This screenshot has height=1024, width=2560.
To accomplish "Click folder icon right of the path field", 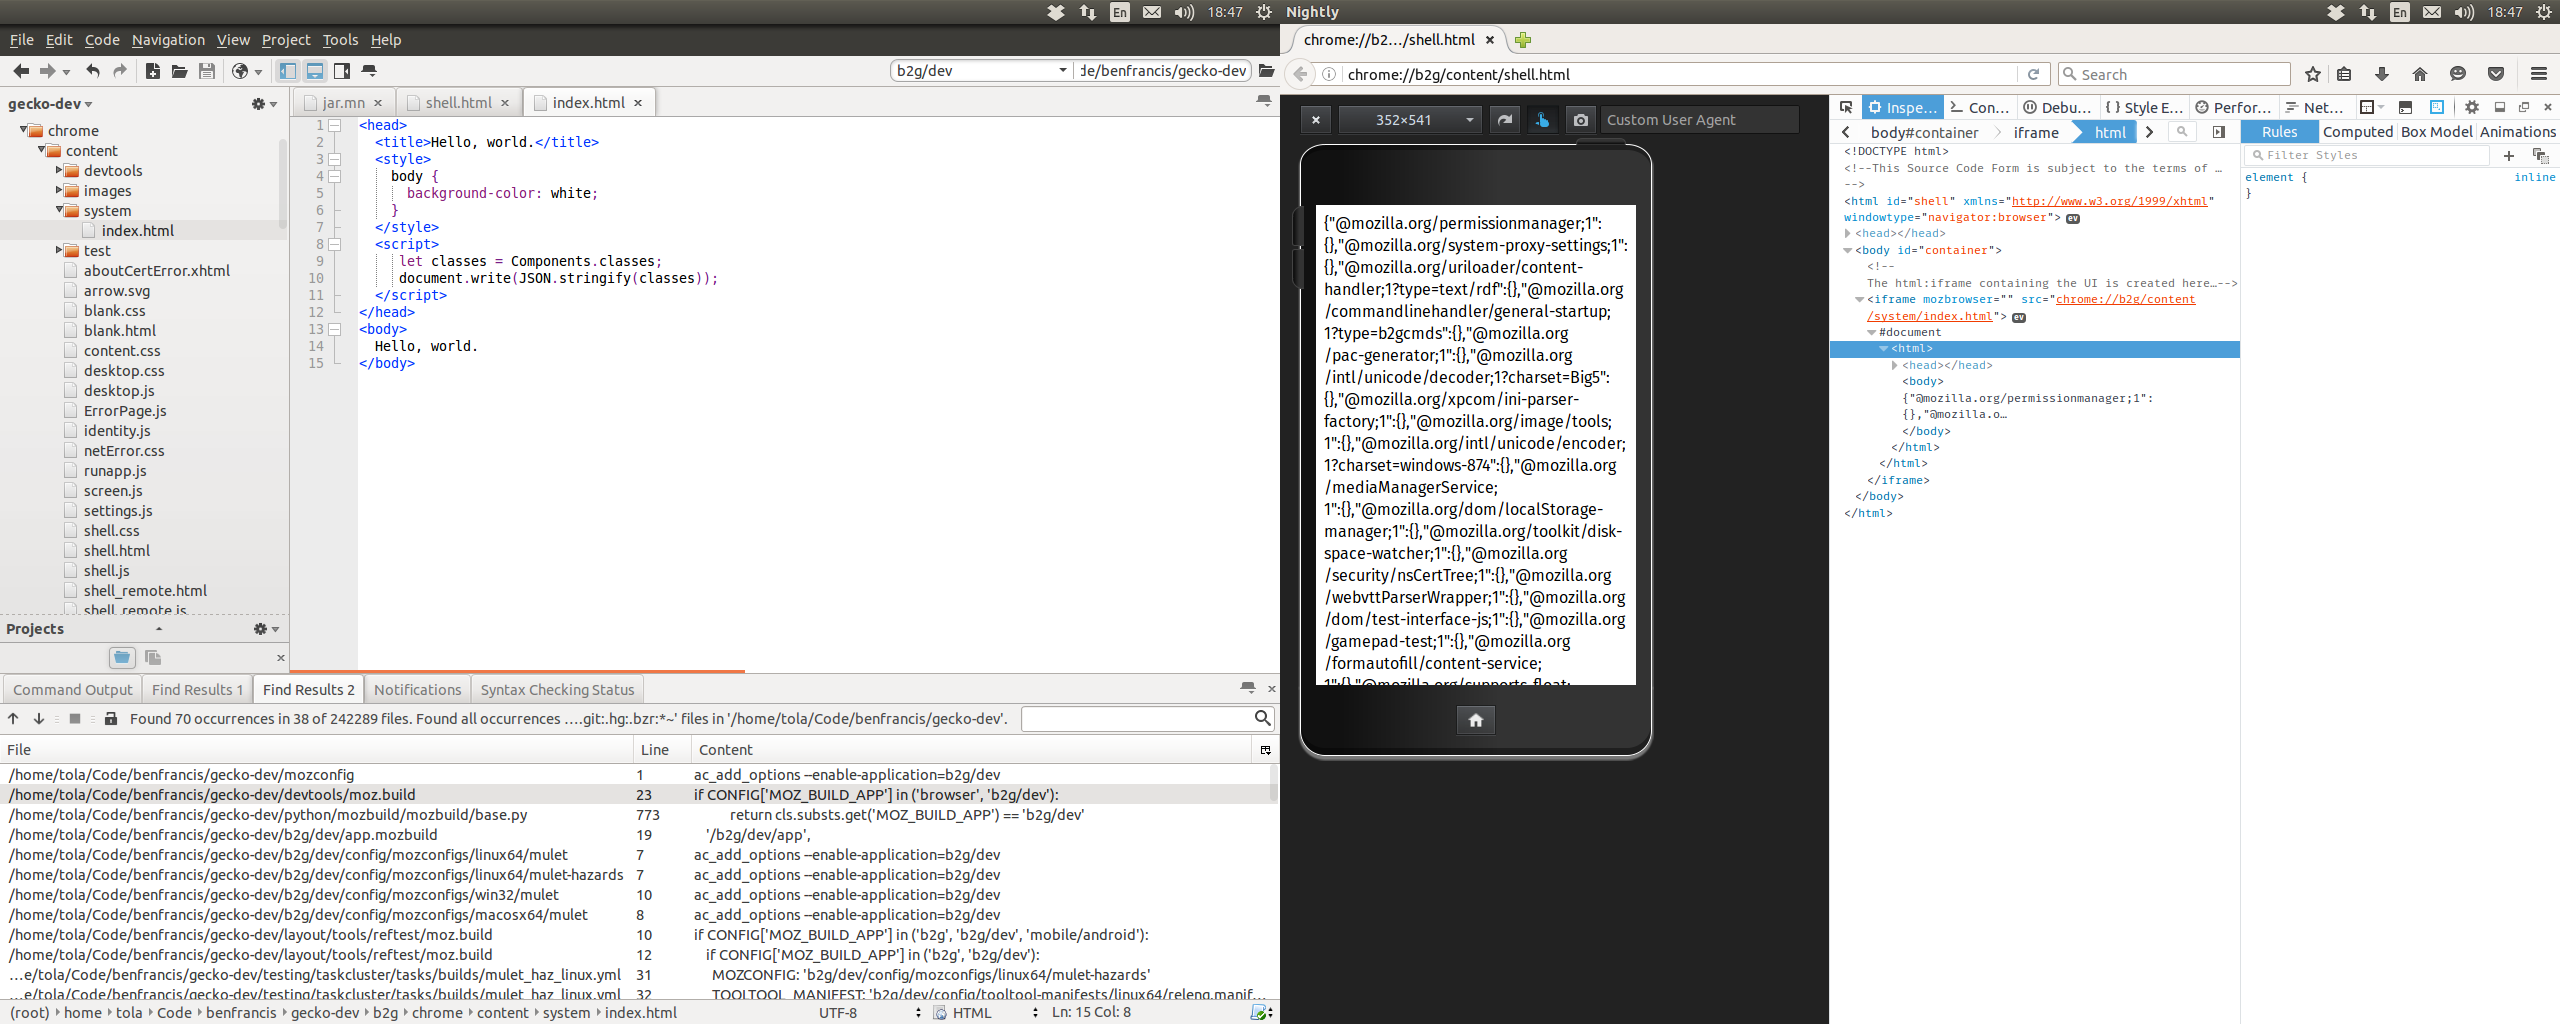I will 1267,71.
